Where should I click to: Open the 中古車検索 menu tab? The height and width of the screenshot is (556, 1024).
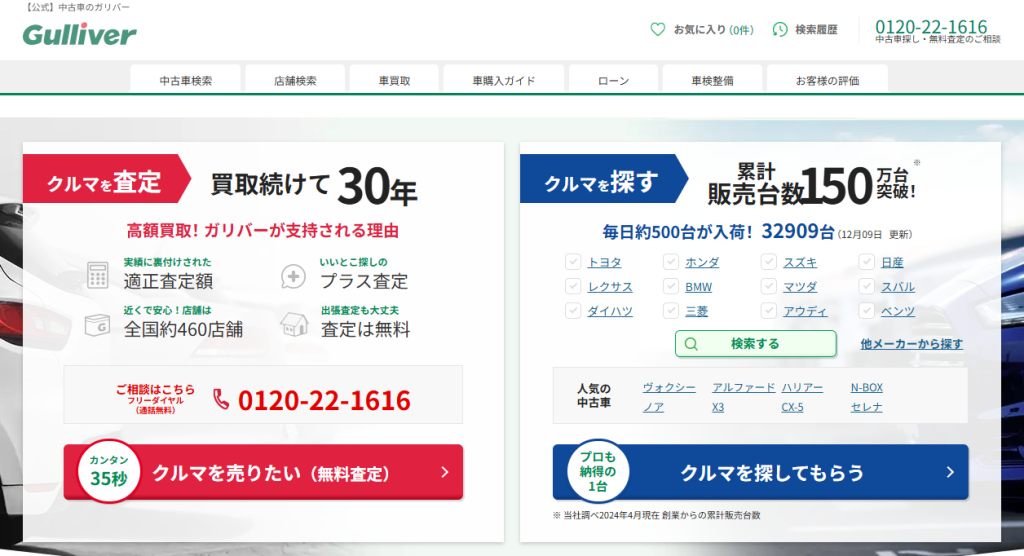coord(186,80)
